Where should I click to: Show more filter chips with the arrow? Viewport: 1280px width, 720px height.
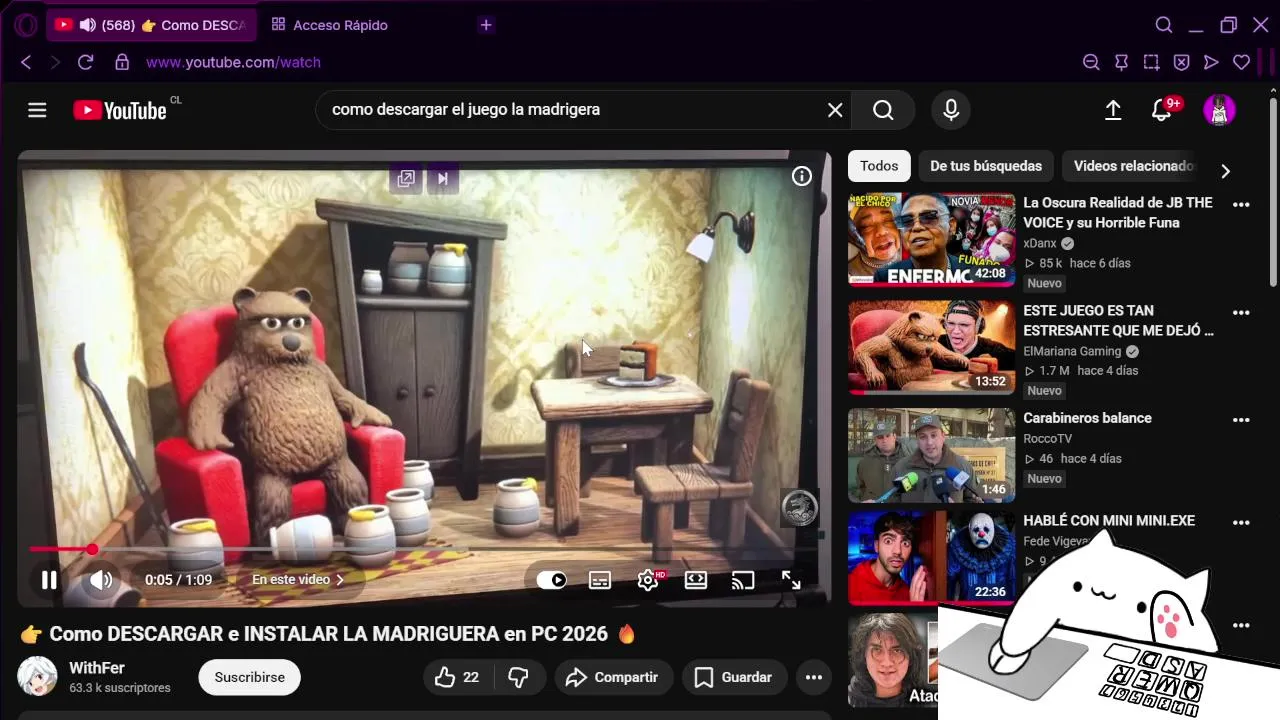click(1225, 171)
